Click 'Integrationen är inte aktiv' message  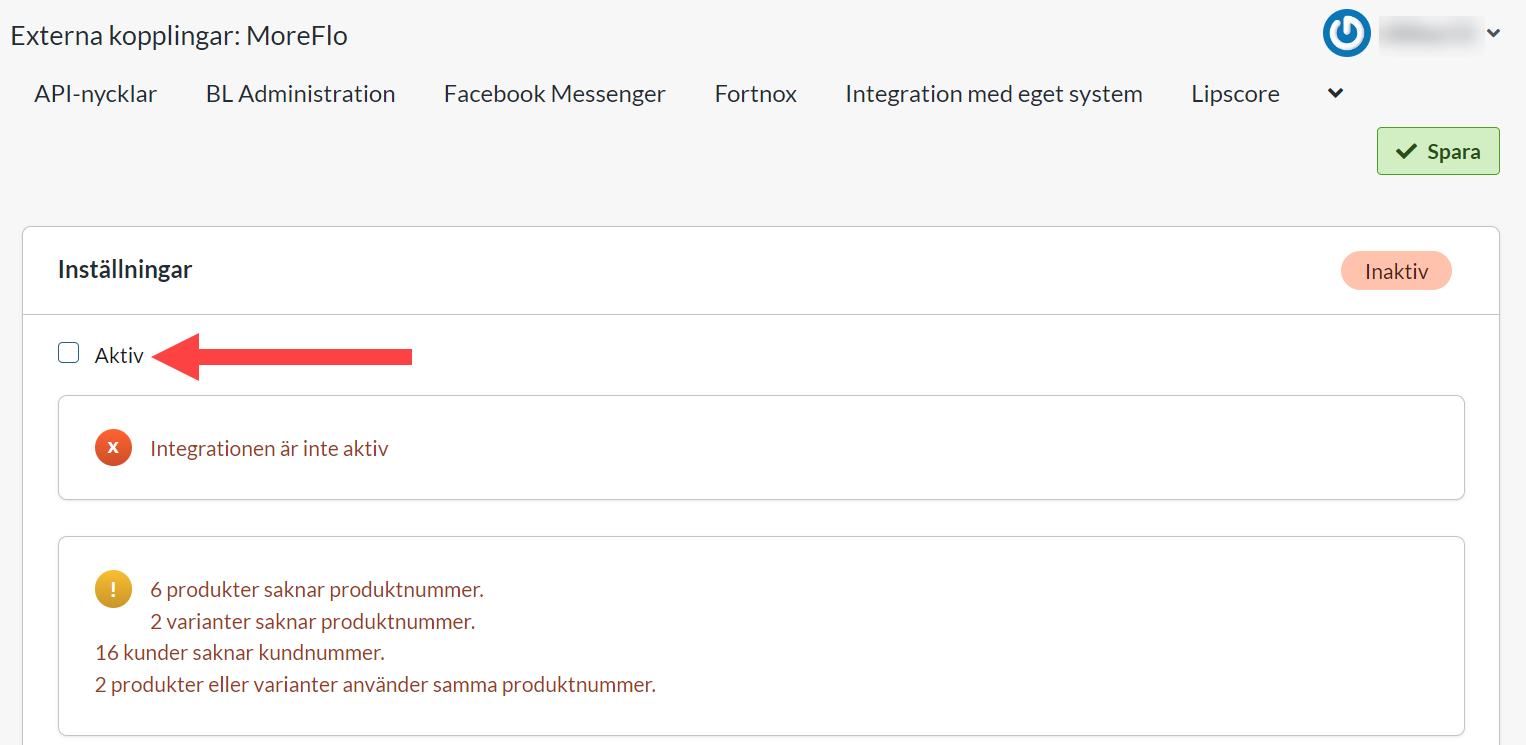tap(269, 449)
